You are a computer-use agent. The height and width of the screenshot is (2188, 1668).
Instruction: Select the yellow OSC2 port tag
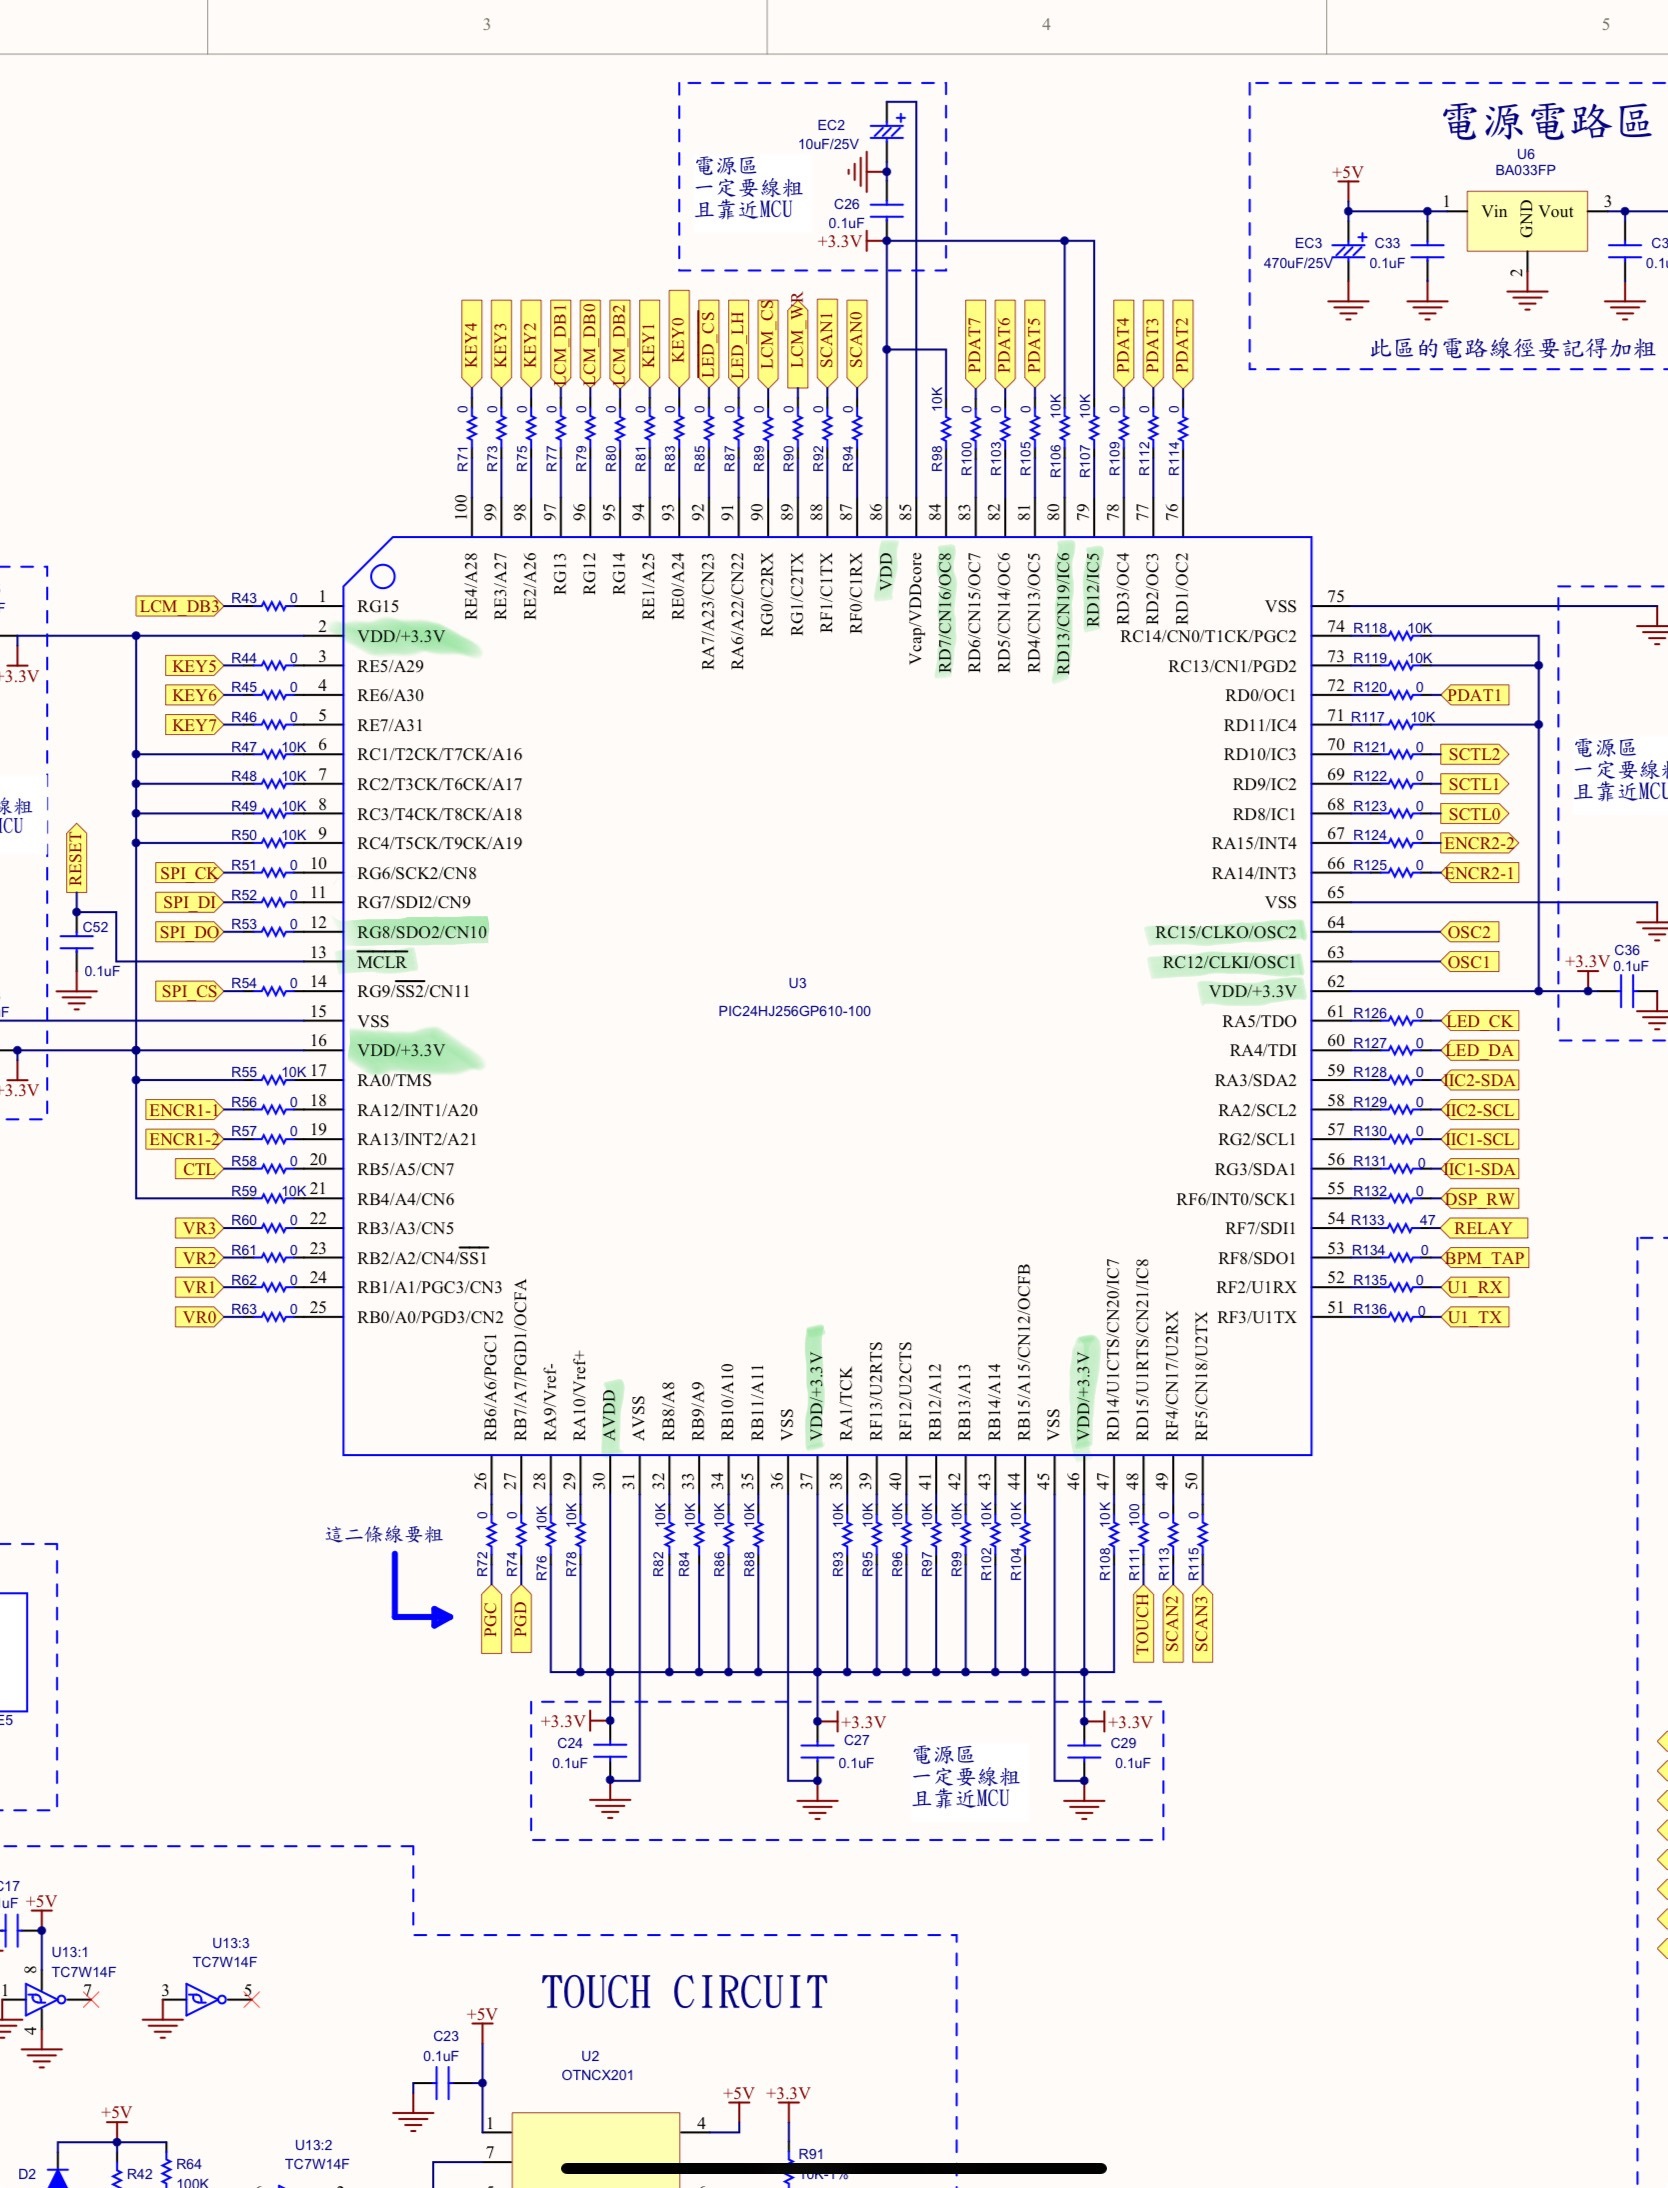1470,932
